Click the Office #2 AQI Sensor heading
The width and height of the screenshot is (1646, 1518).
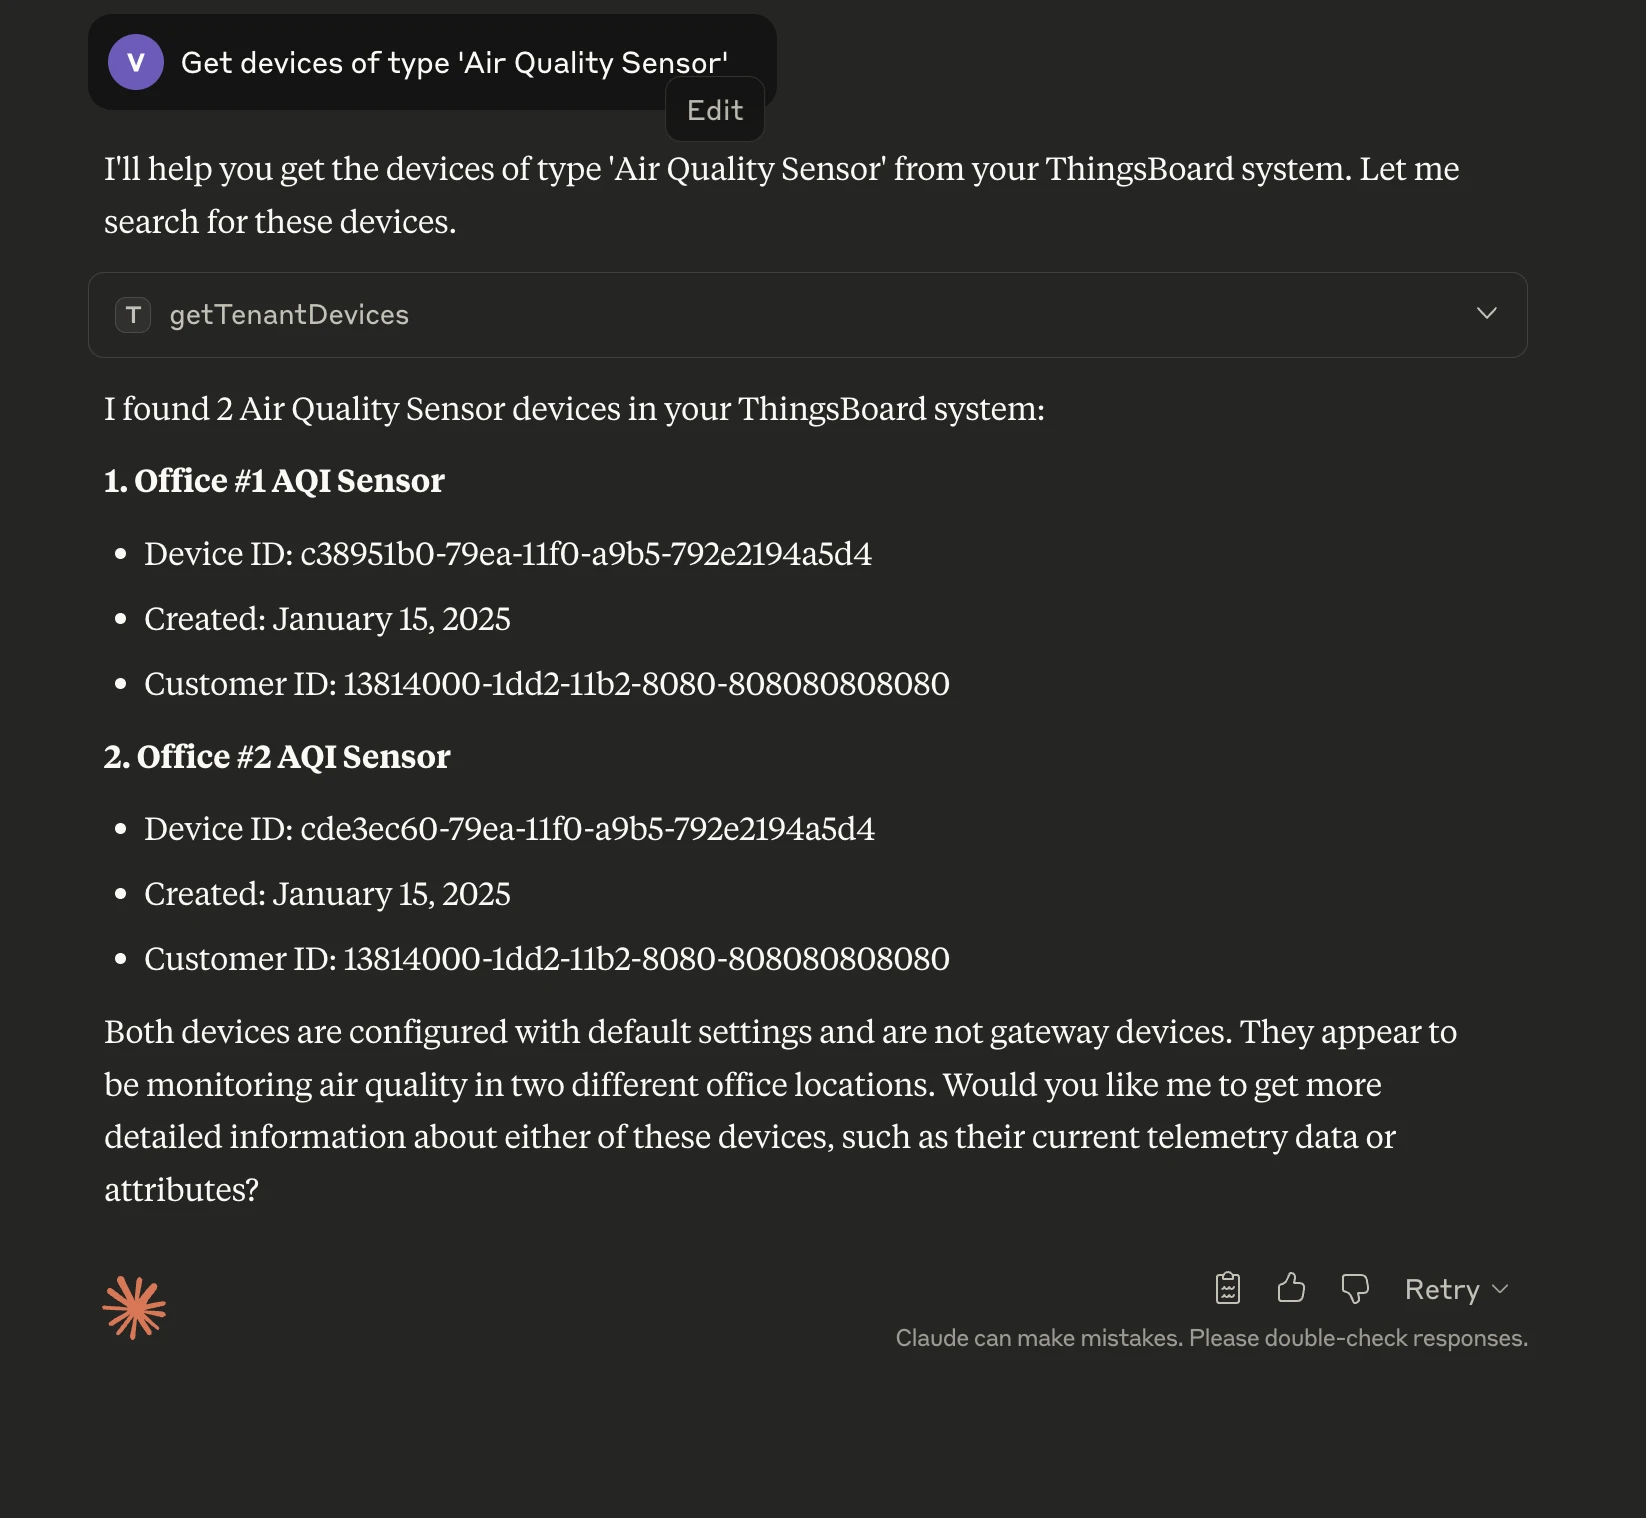click(x=277, y=757)
